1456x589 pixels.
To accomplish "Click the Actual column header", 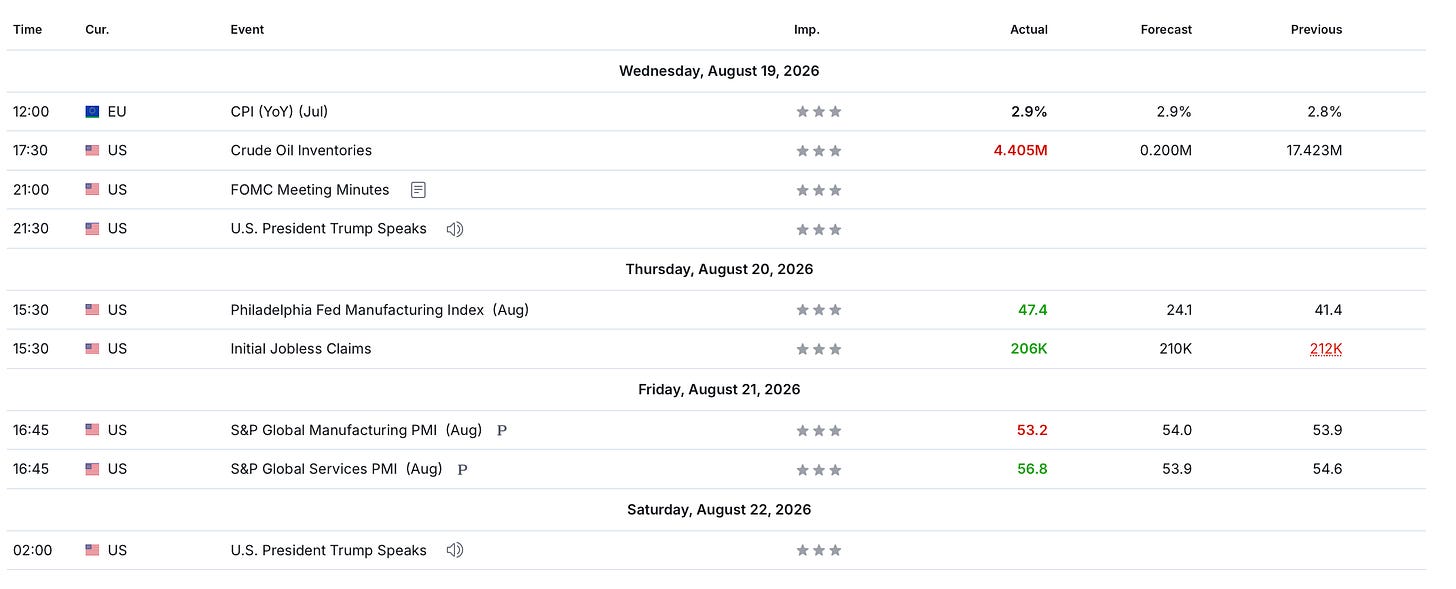I will pos(1029,30).
